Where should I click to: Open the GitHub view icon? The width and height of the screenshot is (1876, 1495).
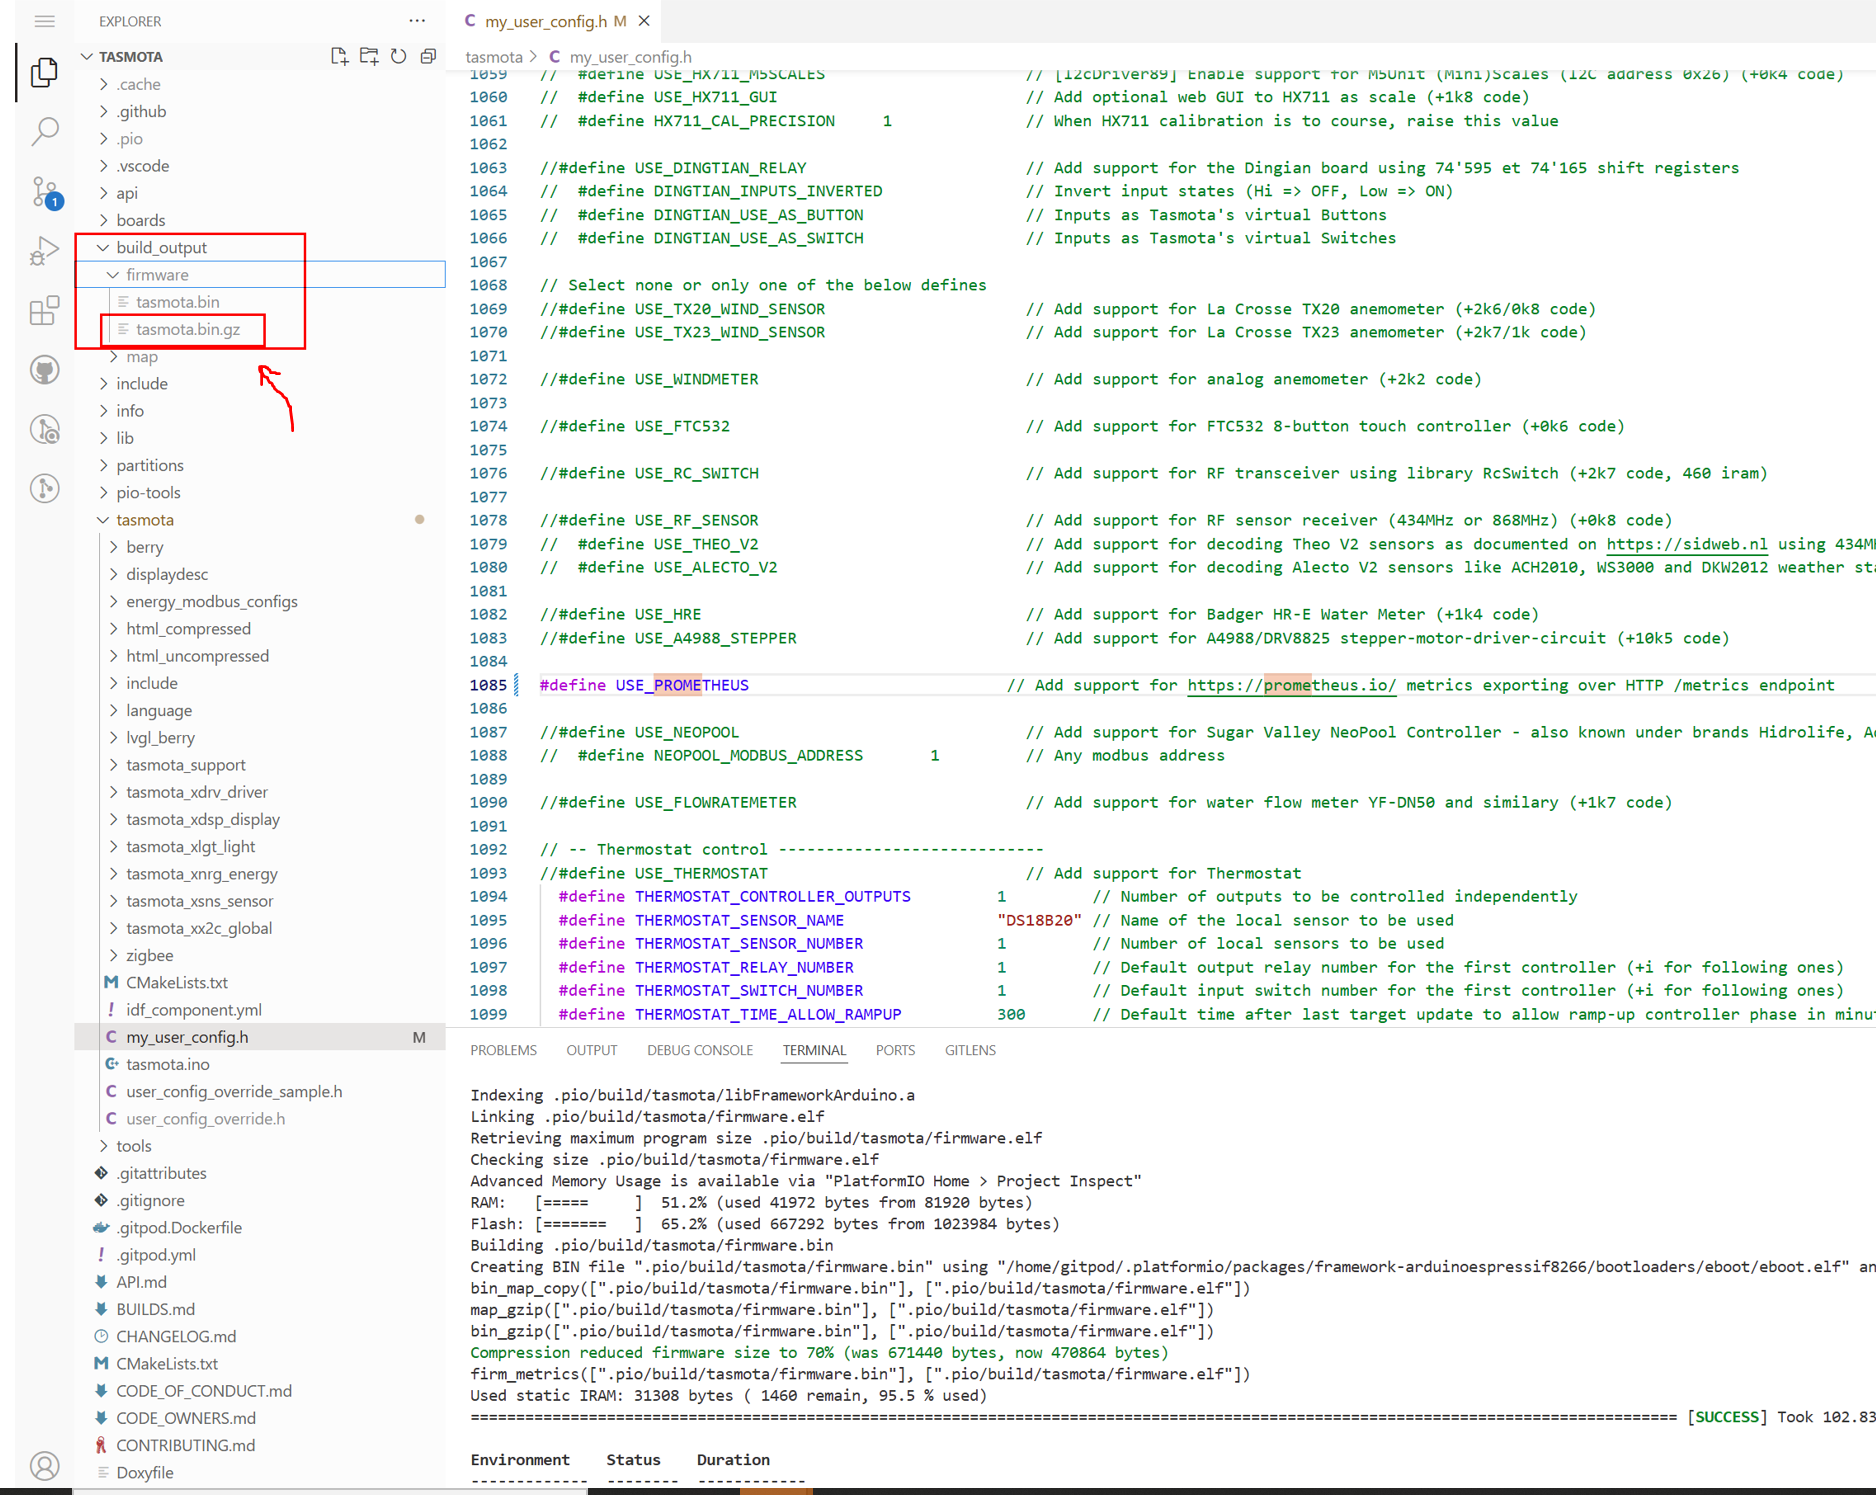click(x=44, y=370)
